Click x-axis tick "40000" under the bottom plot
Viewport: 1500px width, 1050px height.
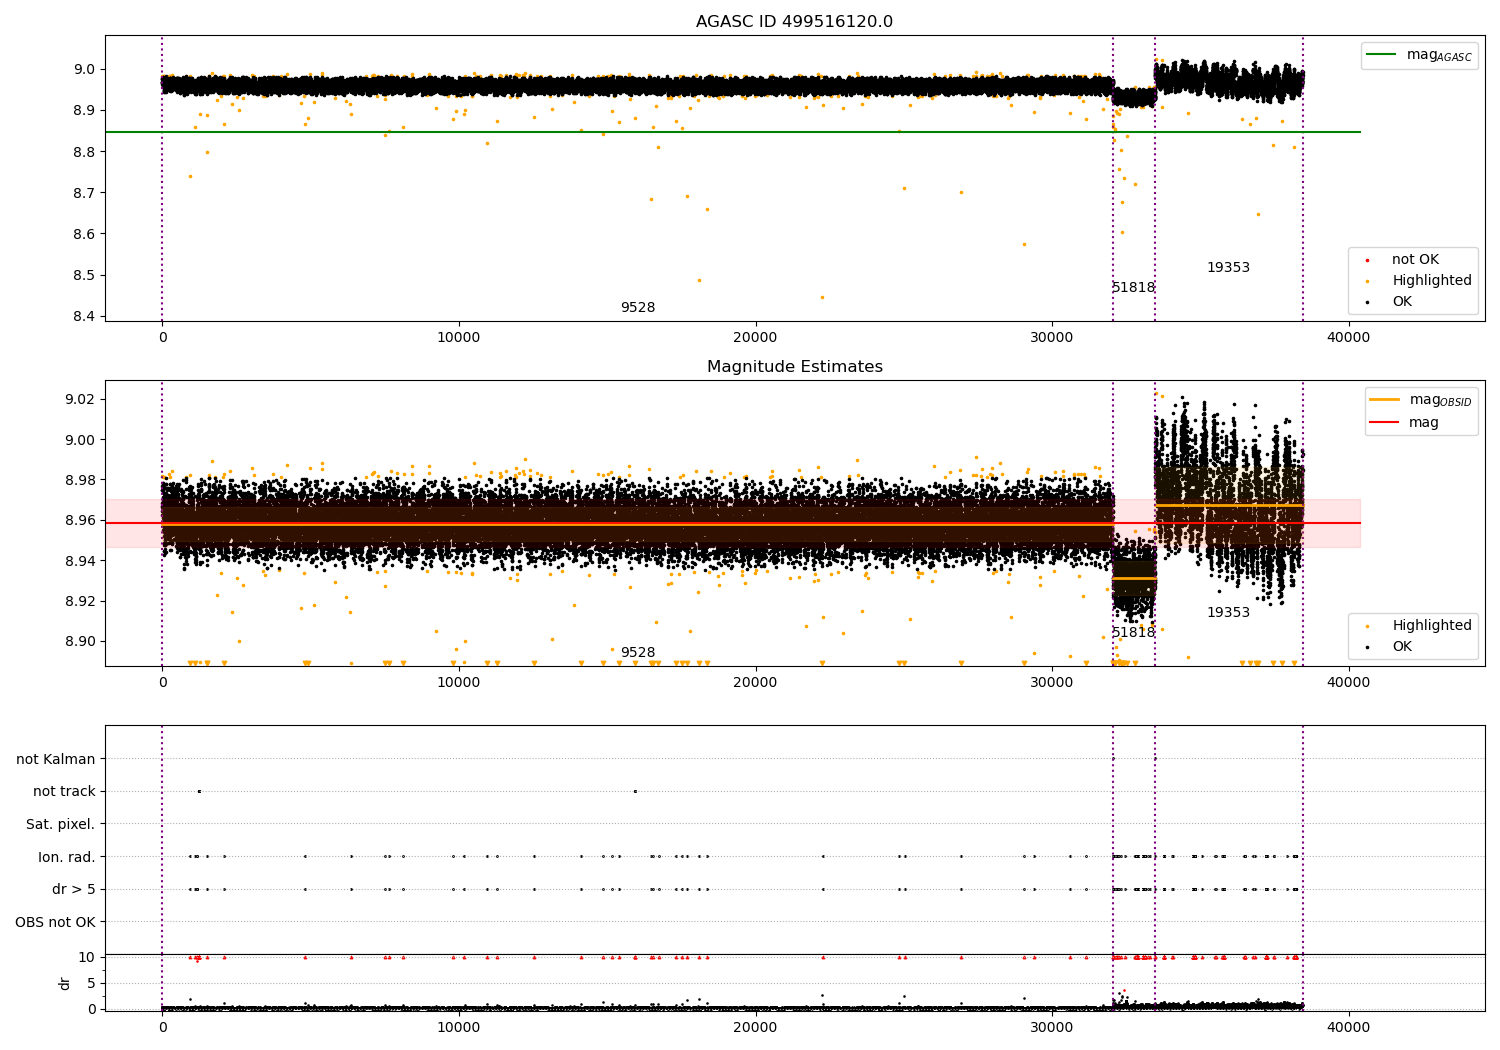1348,1027
